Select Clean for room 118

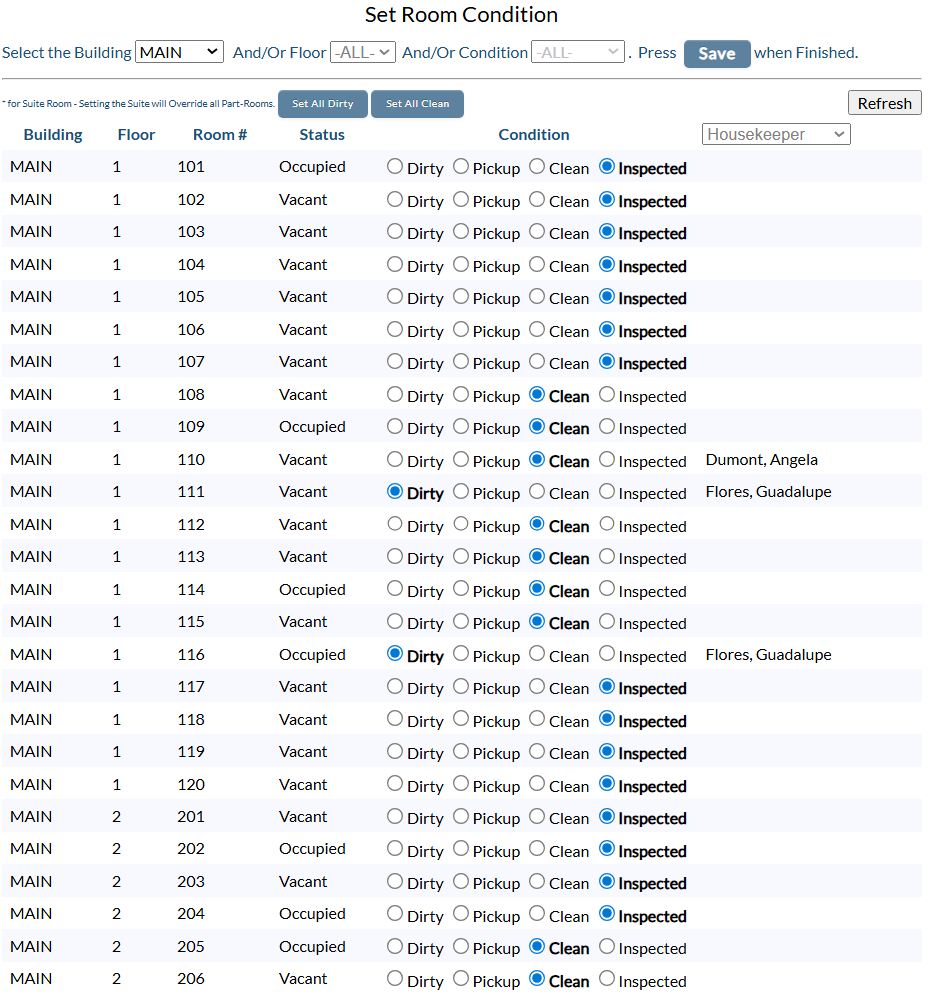point(537,720)
